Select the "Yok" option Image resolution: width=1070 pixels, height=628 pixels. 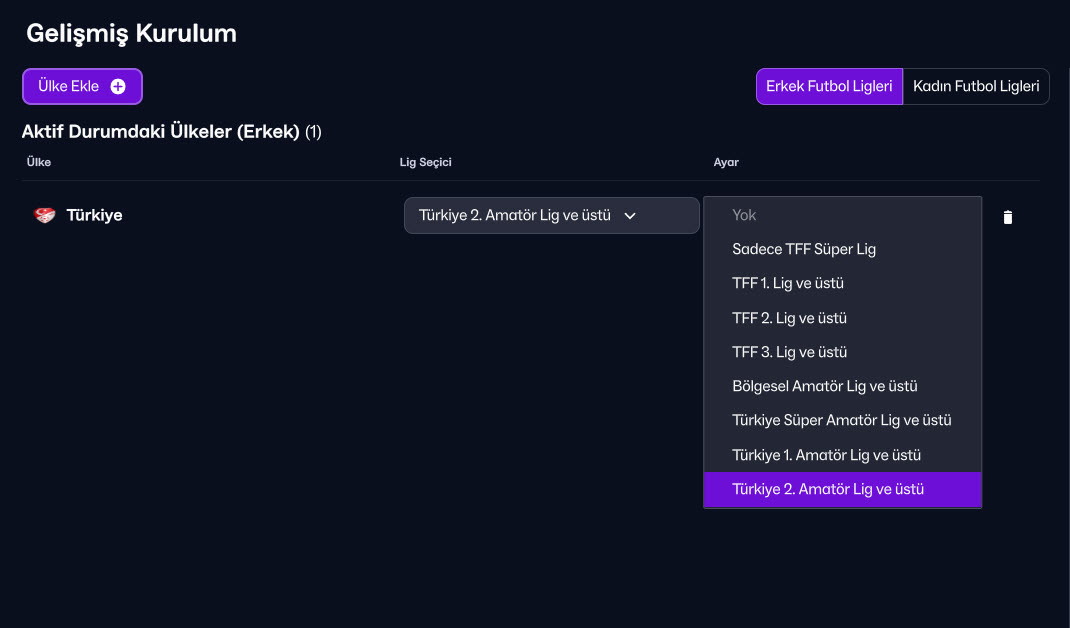coord(744,215)
